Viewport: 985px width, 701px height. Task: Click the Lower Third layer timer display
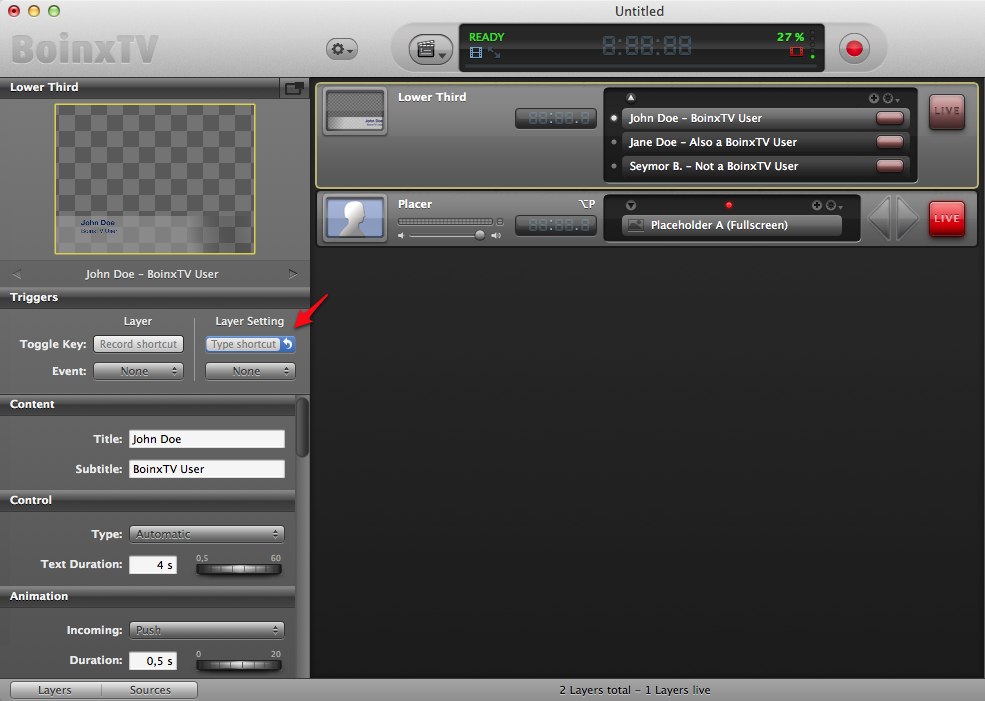tap(556, 118)
